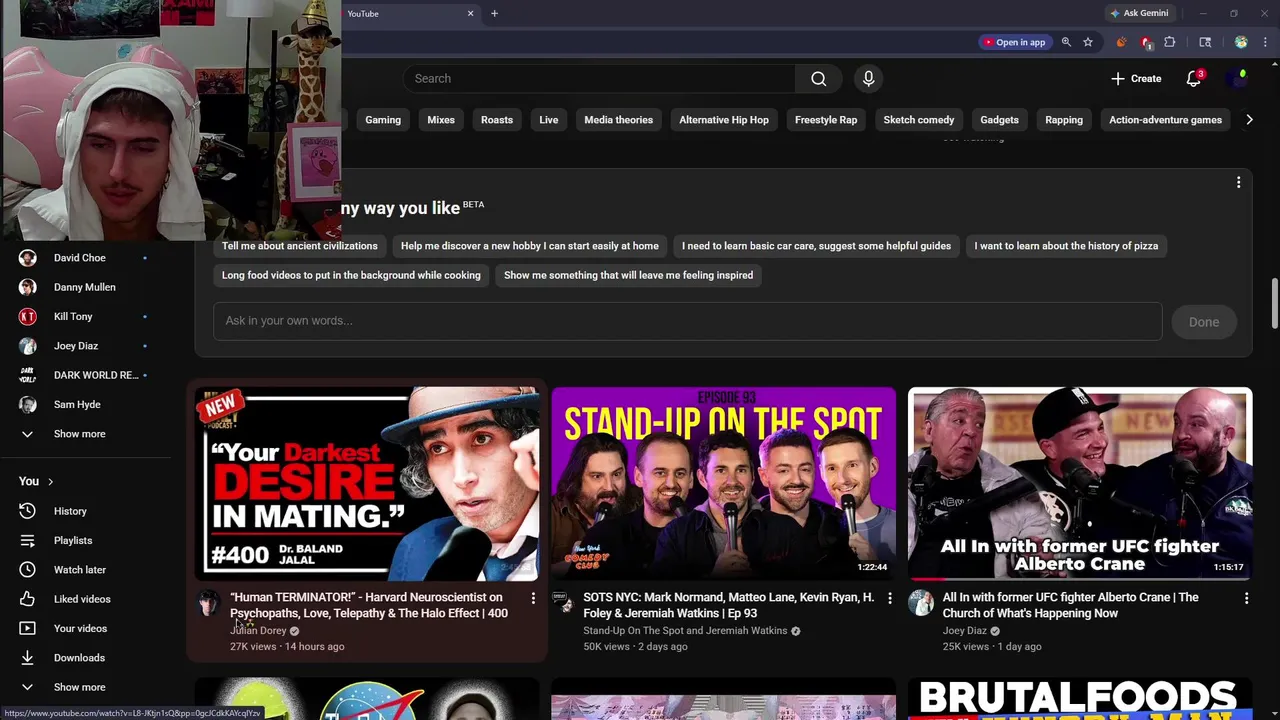Click Joey Diaz avatar under video

pyautogui.click(x=920, y=603)
